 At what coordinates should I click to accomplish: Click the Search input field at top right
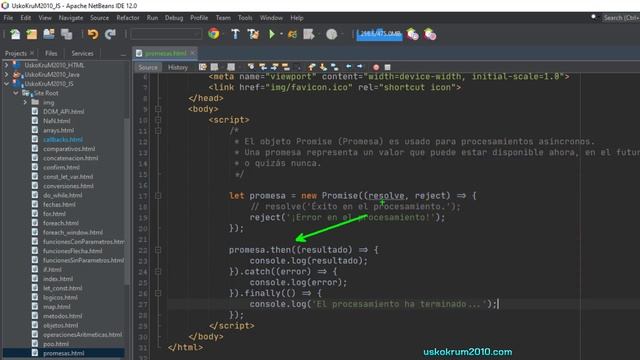(x=620, y=18)
